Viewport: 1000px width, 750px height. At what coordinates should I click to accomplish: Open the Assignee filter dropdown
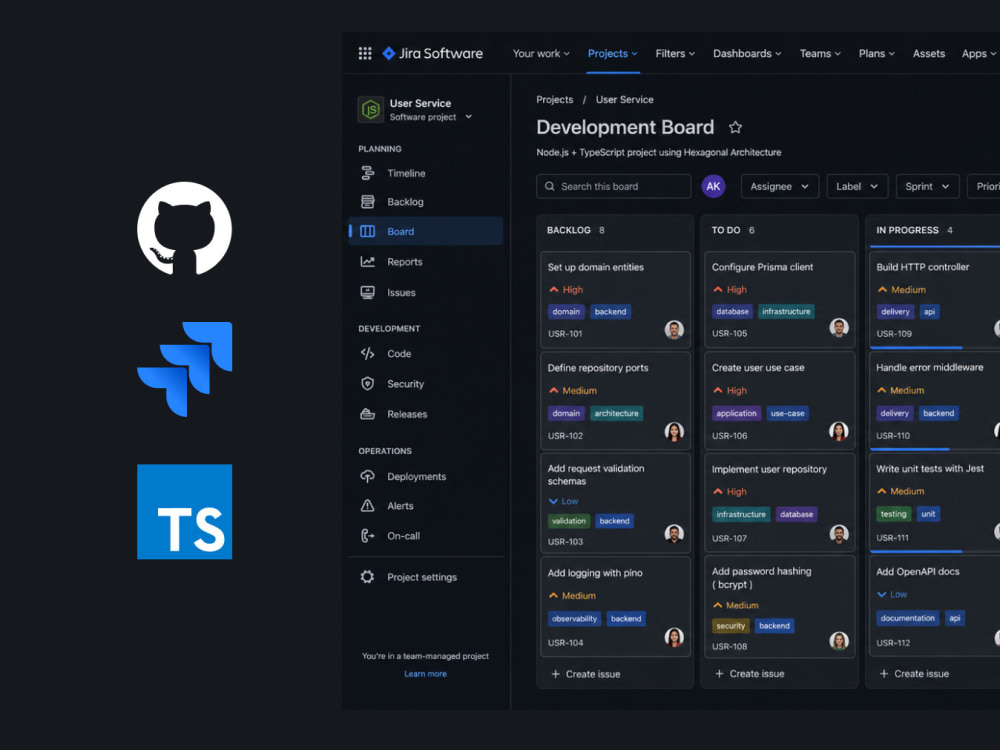tap(779, 186)
